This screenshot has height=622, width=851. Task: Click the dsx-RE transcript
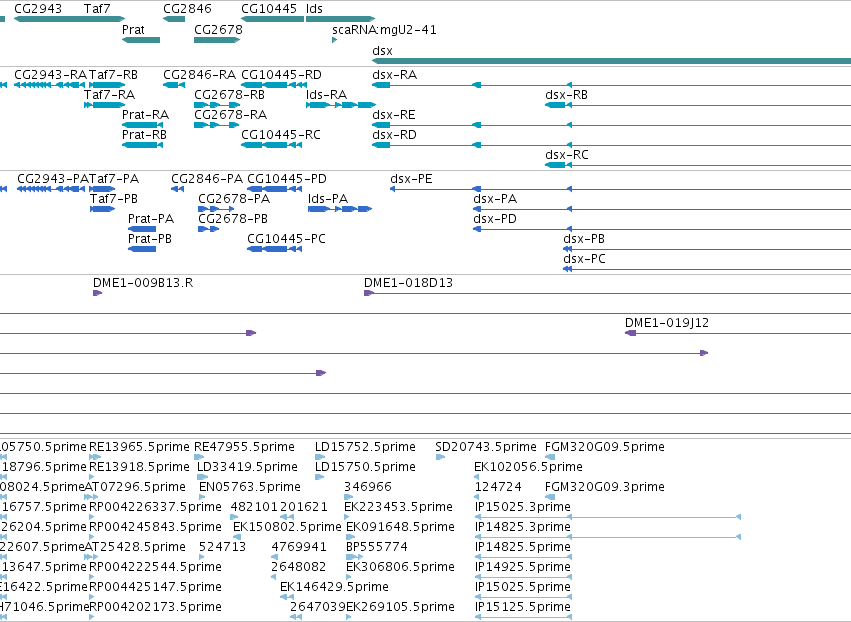[x=612, y=125]
